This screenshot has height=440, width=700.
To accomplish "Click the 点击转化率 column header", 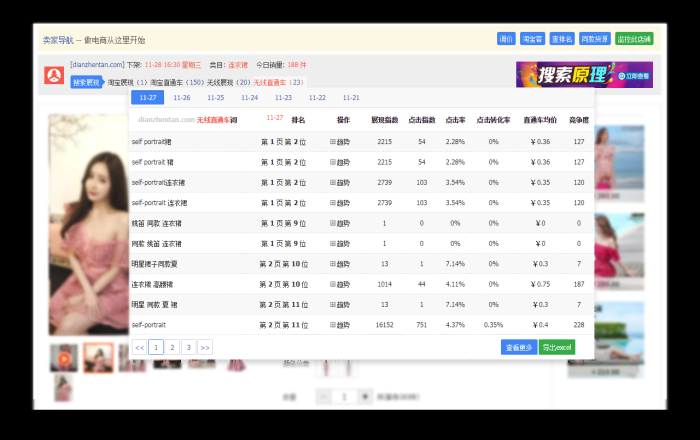I will pyautogui.click(x=493, y=120).
